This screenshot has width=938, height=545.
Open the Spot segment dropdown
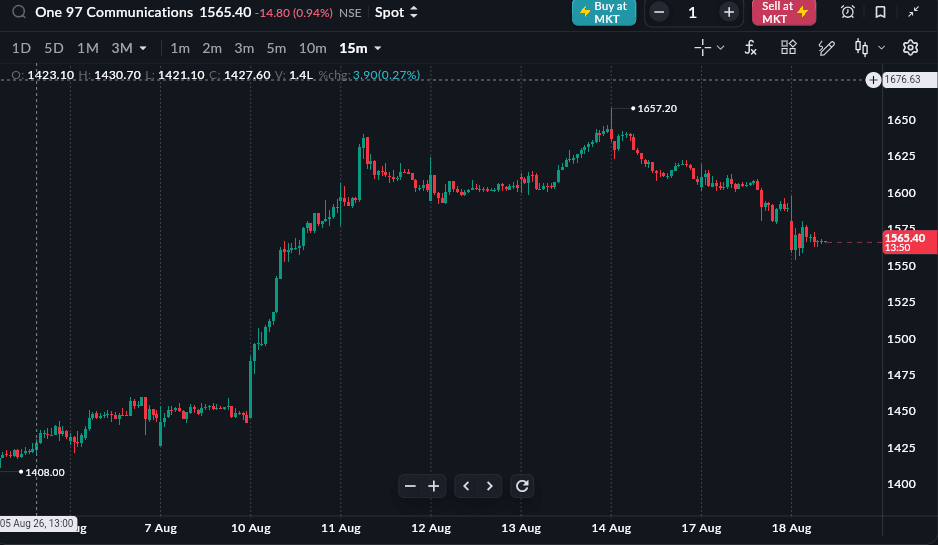[396, 12]
